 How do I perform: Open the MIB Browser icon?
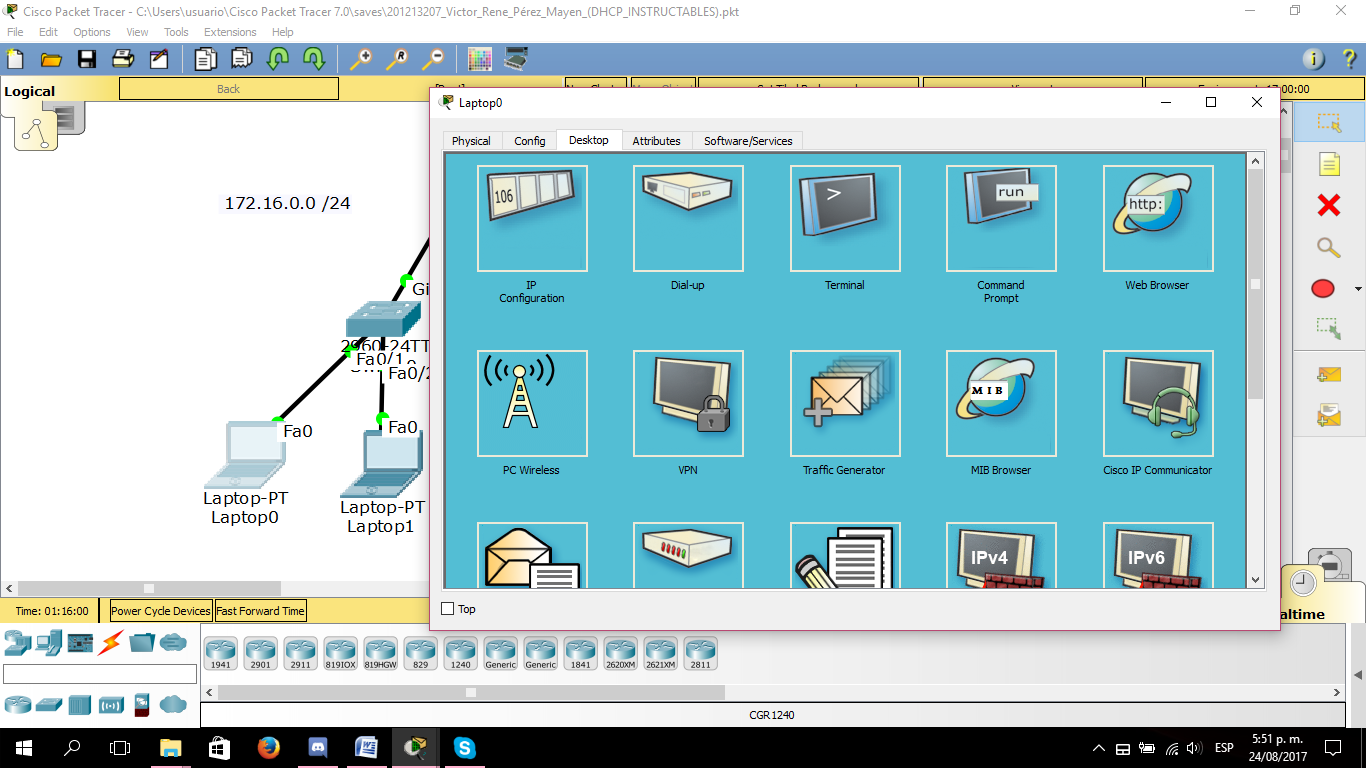1001,403
